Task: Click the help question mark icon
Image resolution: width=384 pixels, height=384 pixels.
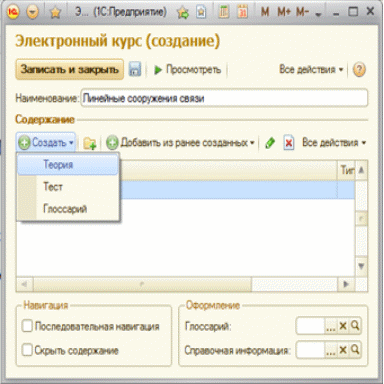Action: [x=359, y=70]
